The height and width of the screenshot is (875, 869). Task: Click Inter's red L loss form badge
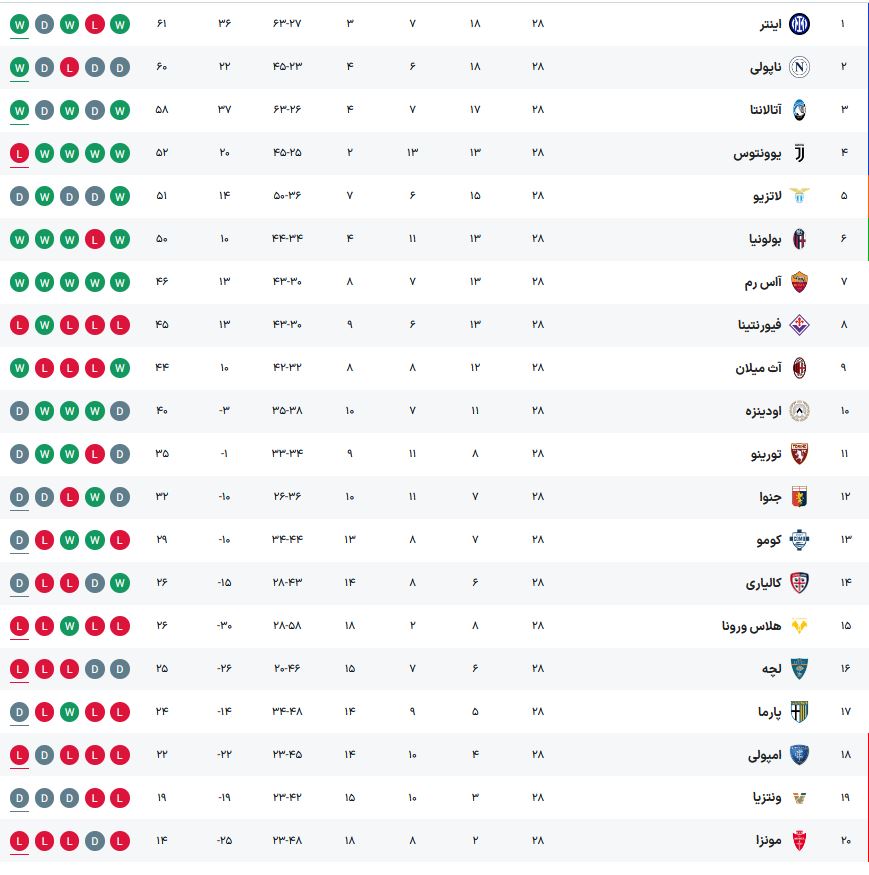click(95, 24)
